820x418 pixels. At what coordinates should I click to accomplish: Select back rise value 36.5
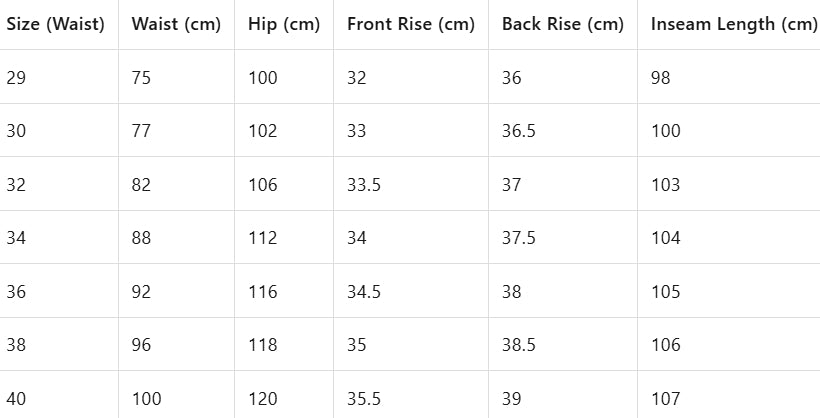point(517,131)
